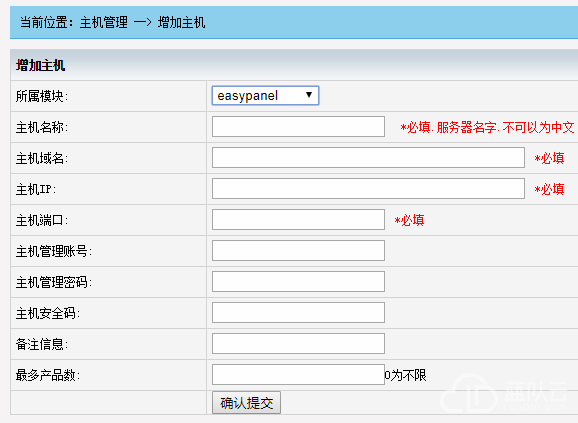This screenshot has height=423, width=578.
Task: Open the 所属模块 easypanel dropdown
Action: [265, 96]
